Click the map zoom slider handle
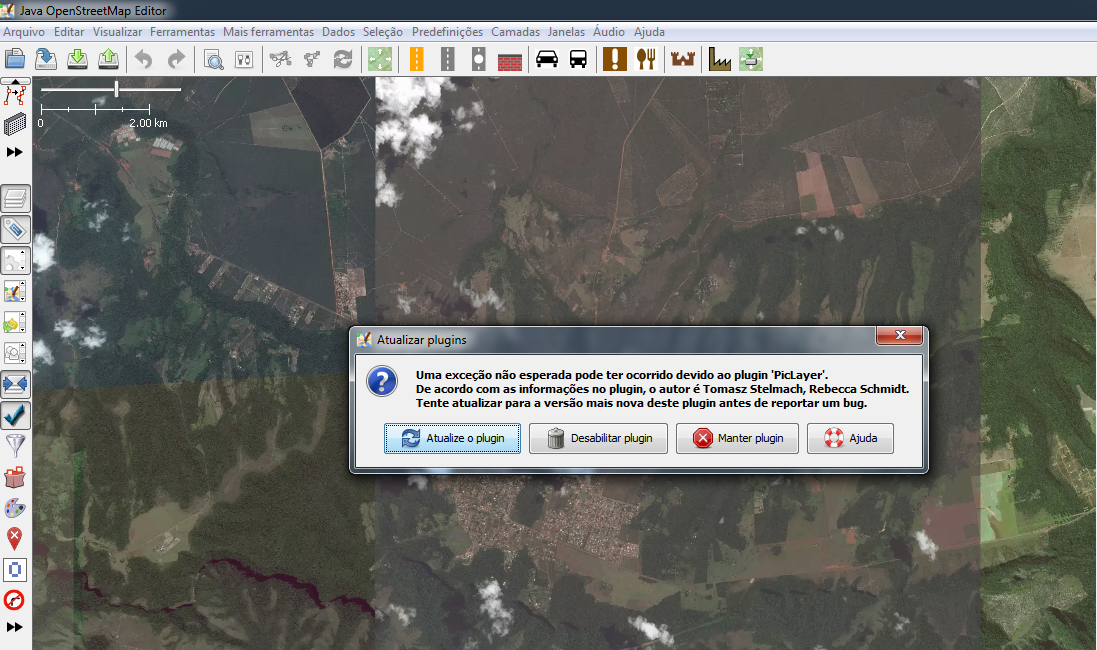 click(117, 89)
